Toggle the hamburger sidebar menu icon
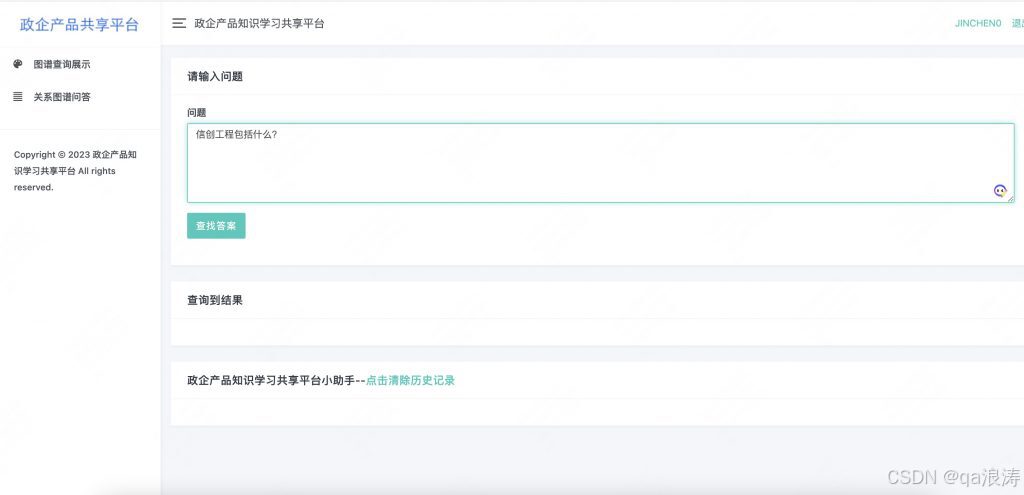Viewport: 1024px width, 495px height. click(178, 24)
